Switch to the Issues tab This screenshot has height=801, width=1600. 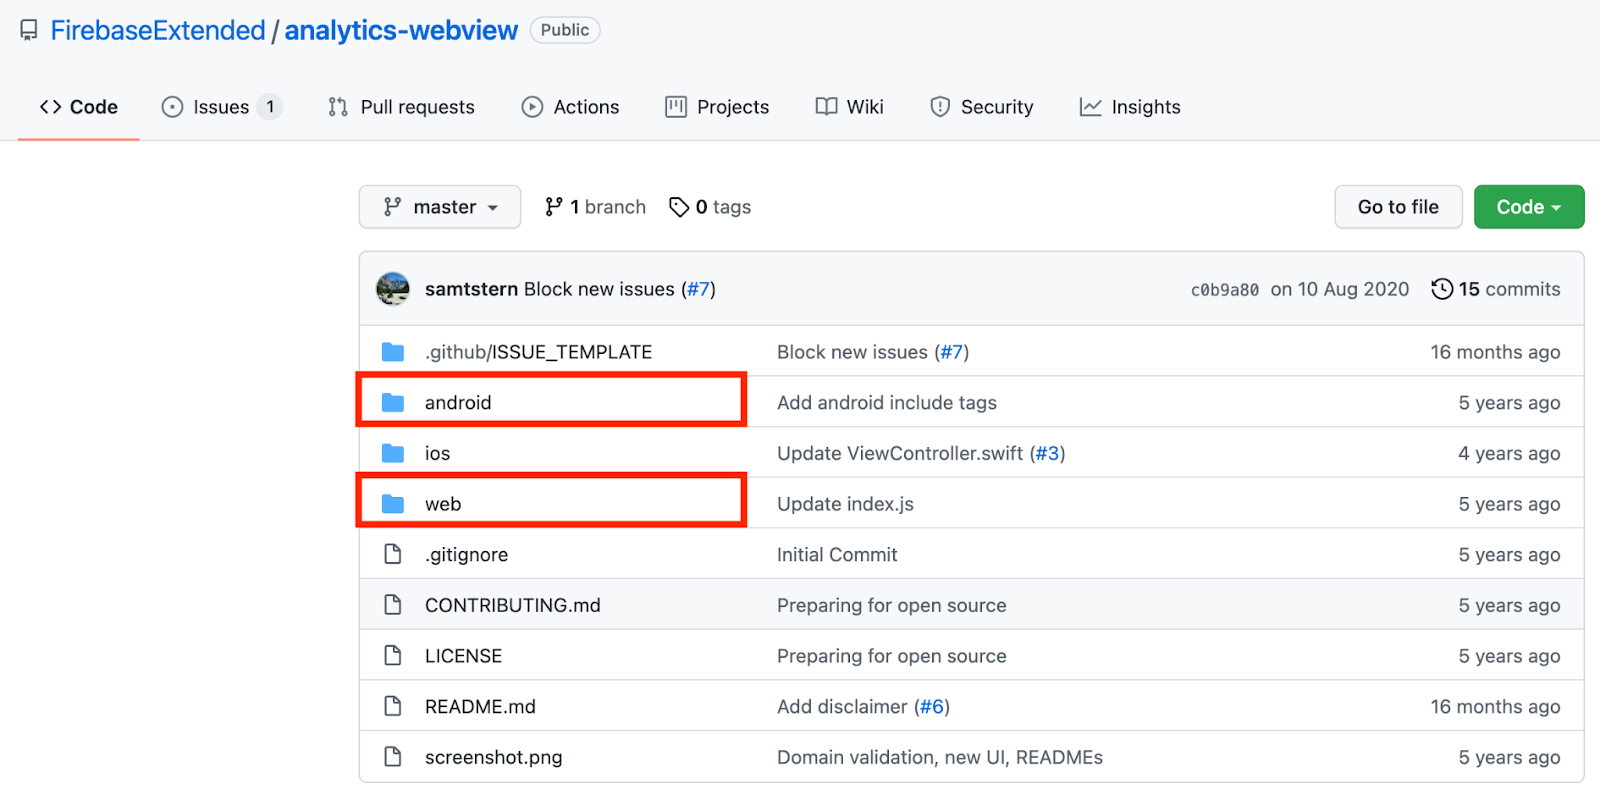click(x=221, y=107)
